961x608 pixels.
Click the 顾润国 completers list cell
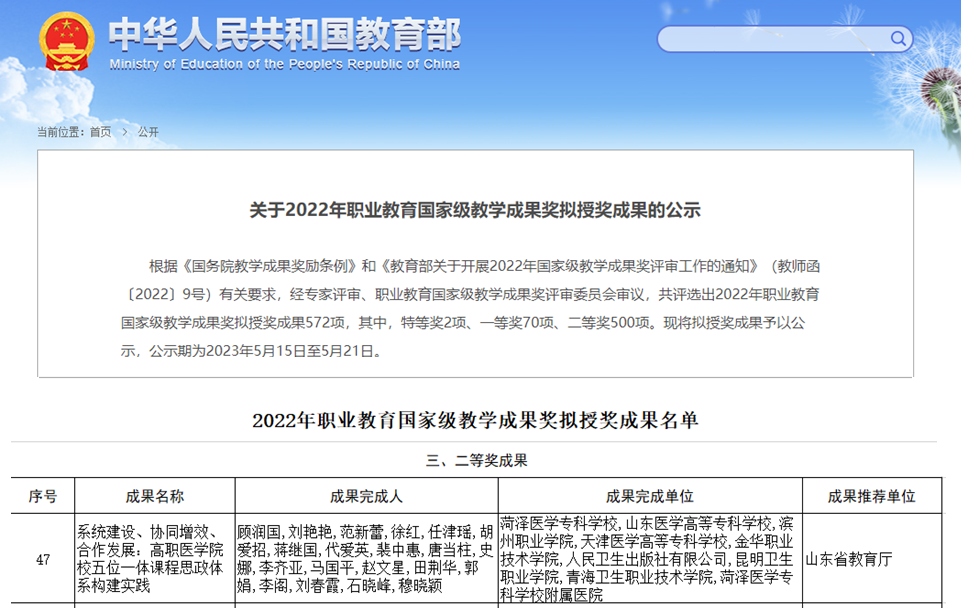tap(366, 559)
